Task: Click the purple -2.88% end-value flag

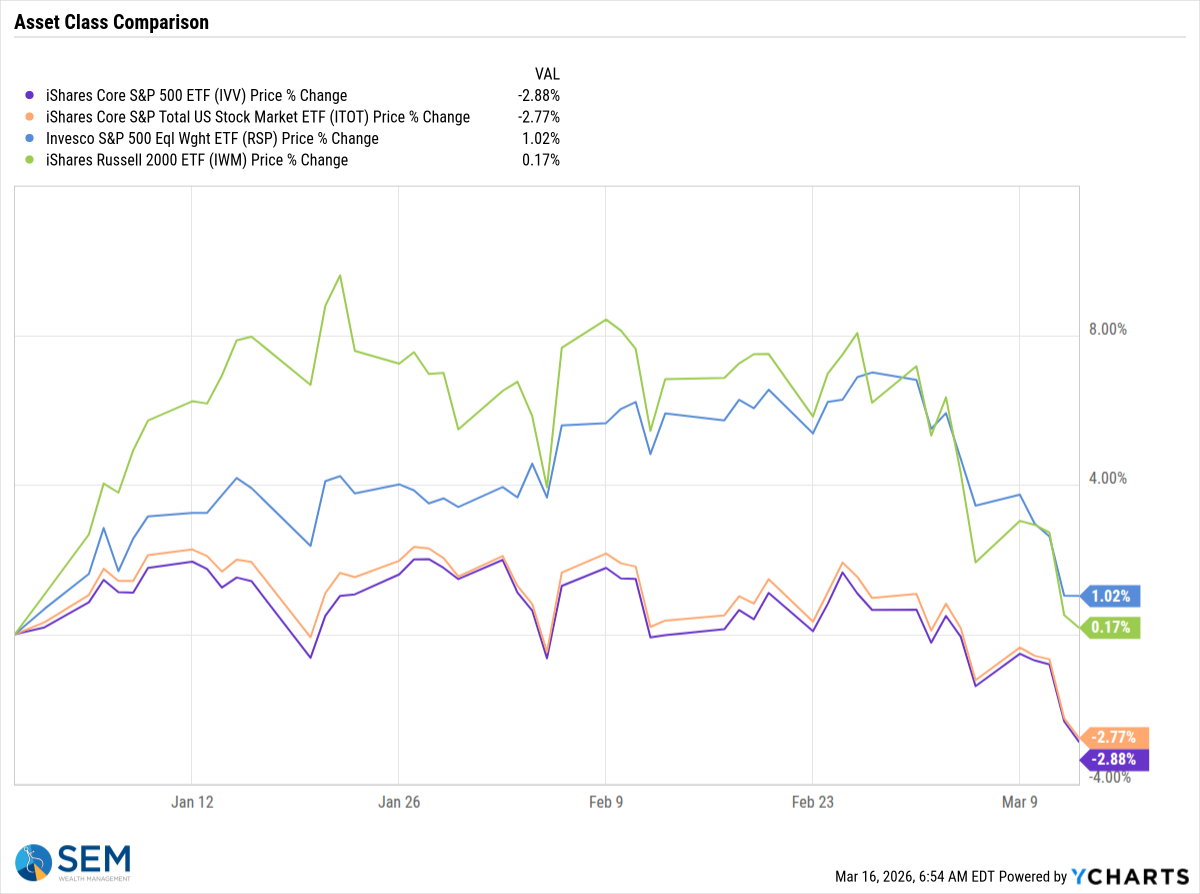Action: [1114, 759]
